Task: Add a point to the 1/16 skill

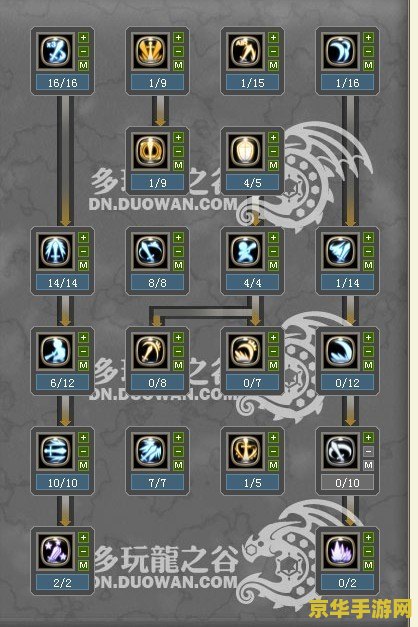Action: click(368, 38)
